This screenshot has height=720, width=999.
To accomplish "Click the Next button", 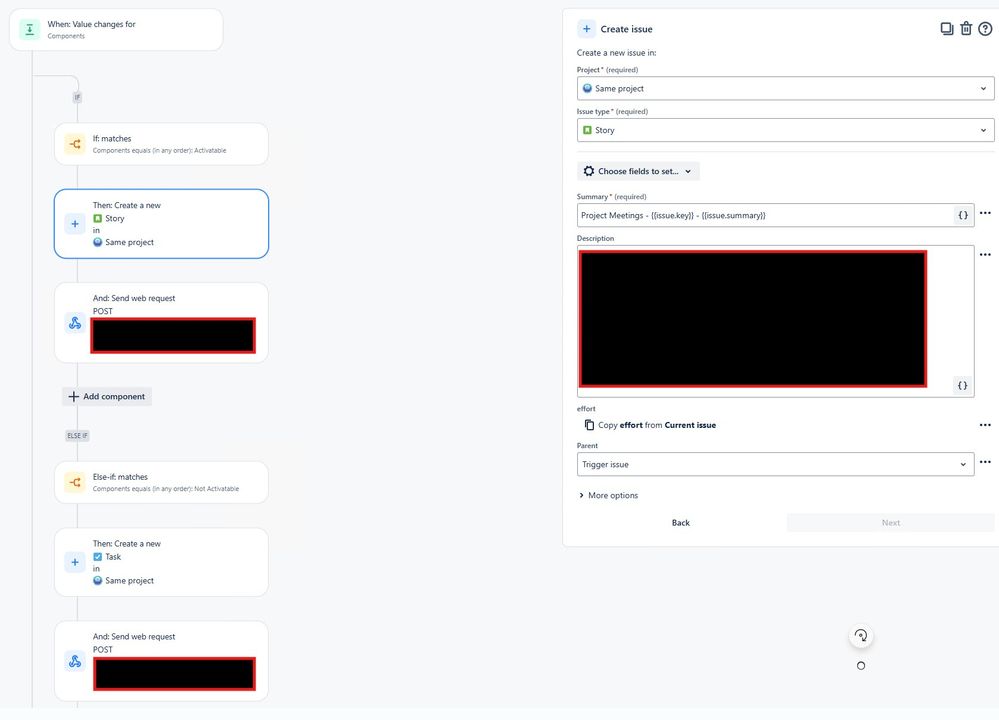I will pyautogui.click(x=890, y=522).
